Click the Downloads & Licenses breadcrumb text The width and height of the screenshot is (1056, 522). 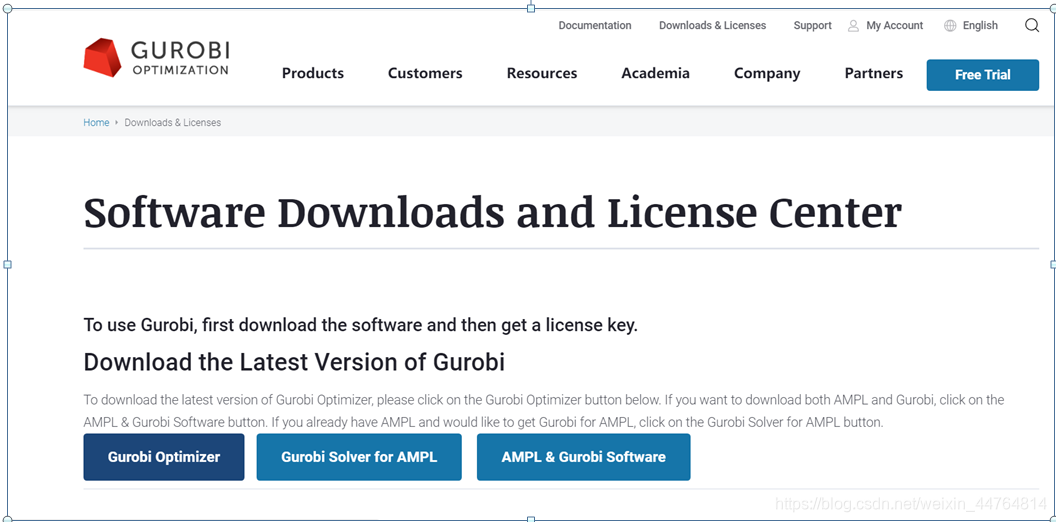[172, 123]
